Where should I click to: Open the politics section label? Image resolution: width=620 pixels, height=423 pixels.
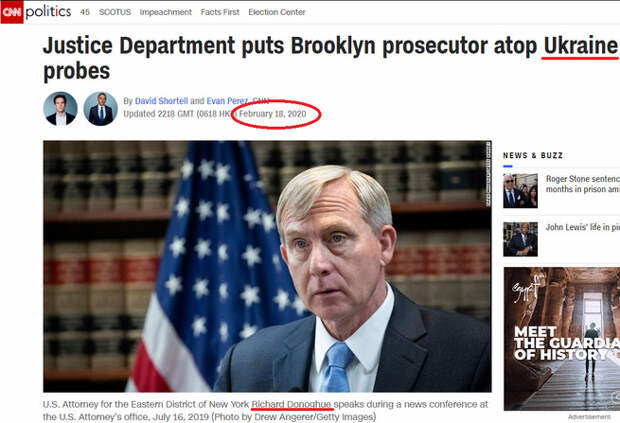[48, 12]
